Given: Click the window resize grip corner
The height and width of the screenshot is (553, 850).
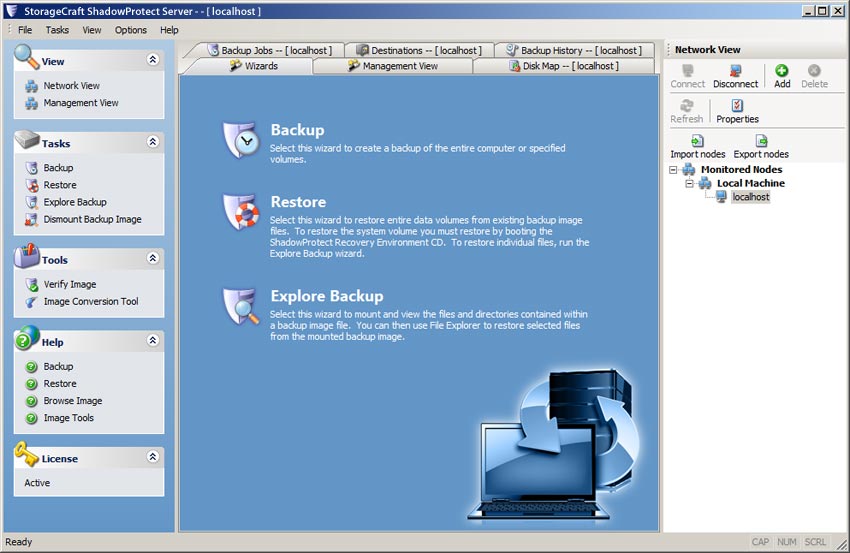Looking at the screenshot, I should [842, 544].
